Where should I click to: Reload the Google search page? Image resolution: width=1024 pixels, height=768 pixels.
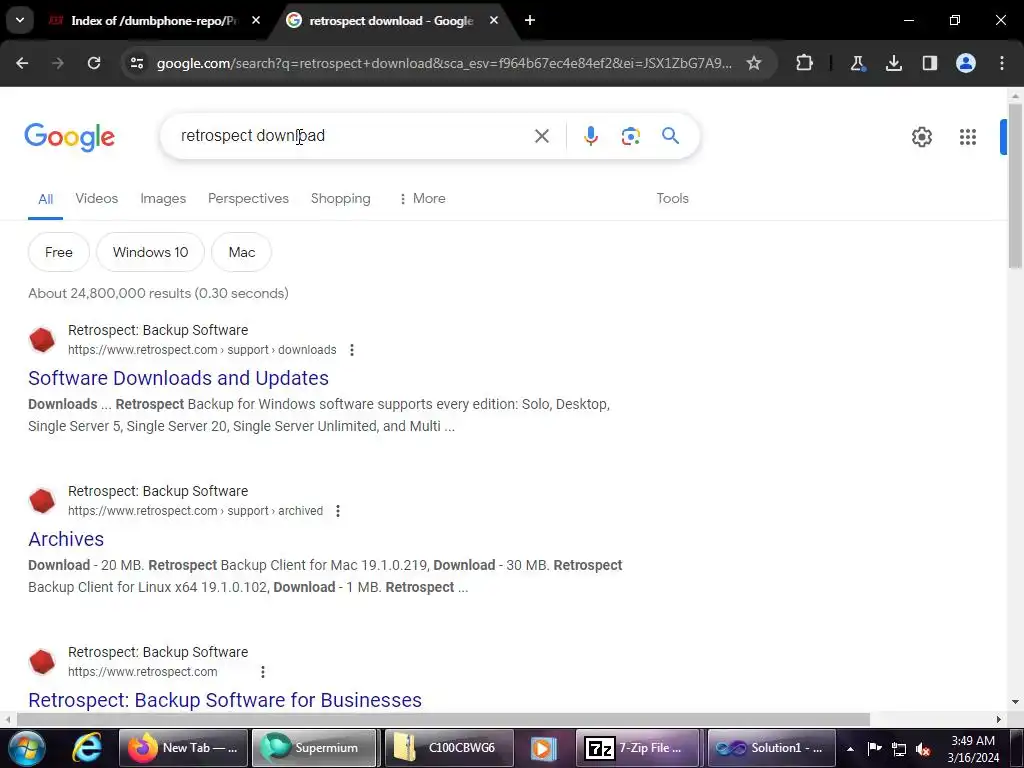pos(94,63)
